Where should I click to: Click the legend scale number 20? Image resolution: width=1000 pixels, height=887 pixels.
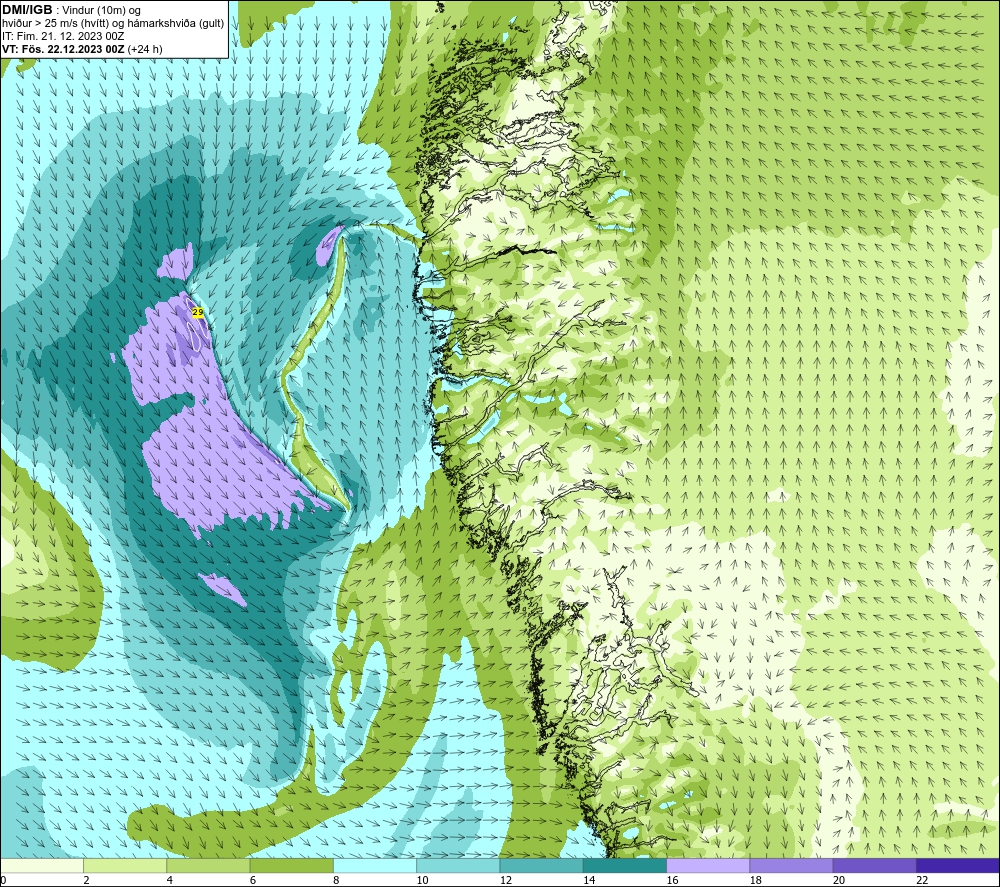[839, 880]
